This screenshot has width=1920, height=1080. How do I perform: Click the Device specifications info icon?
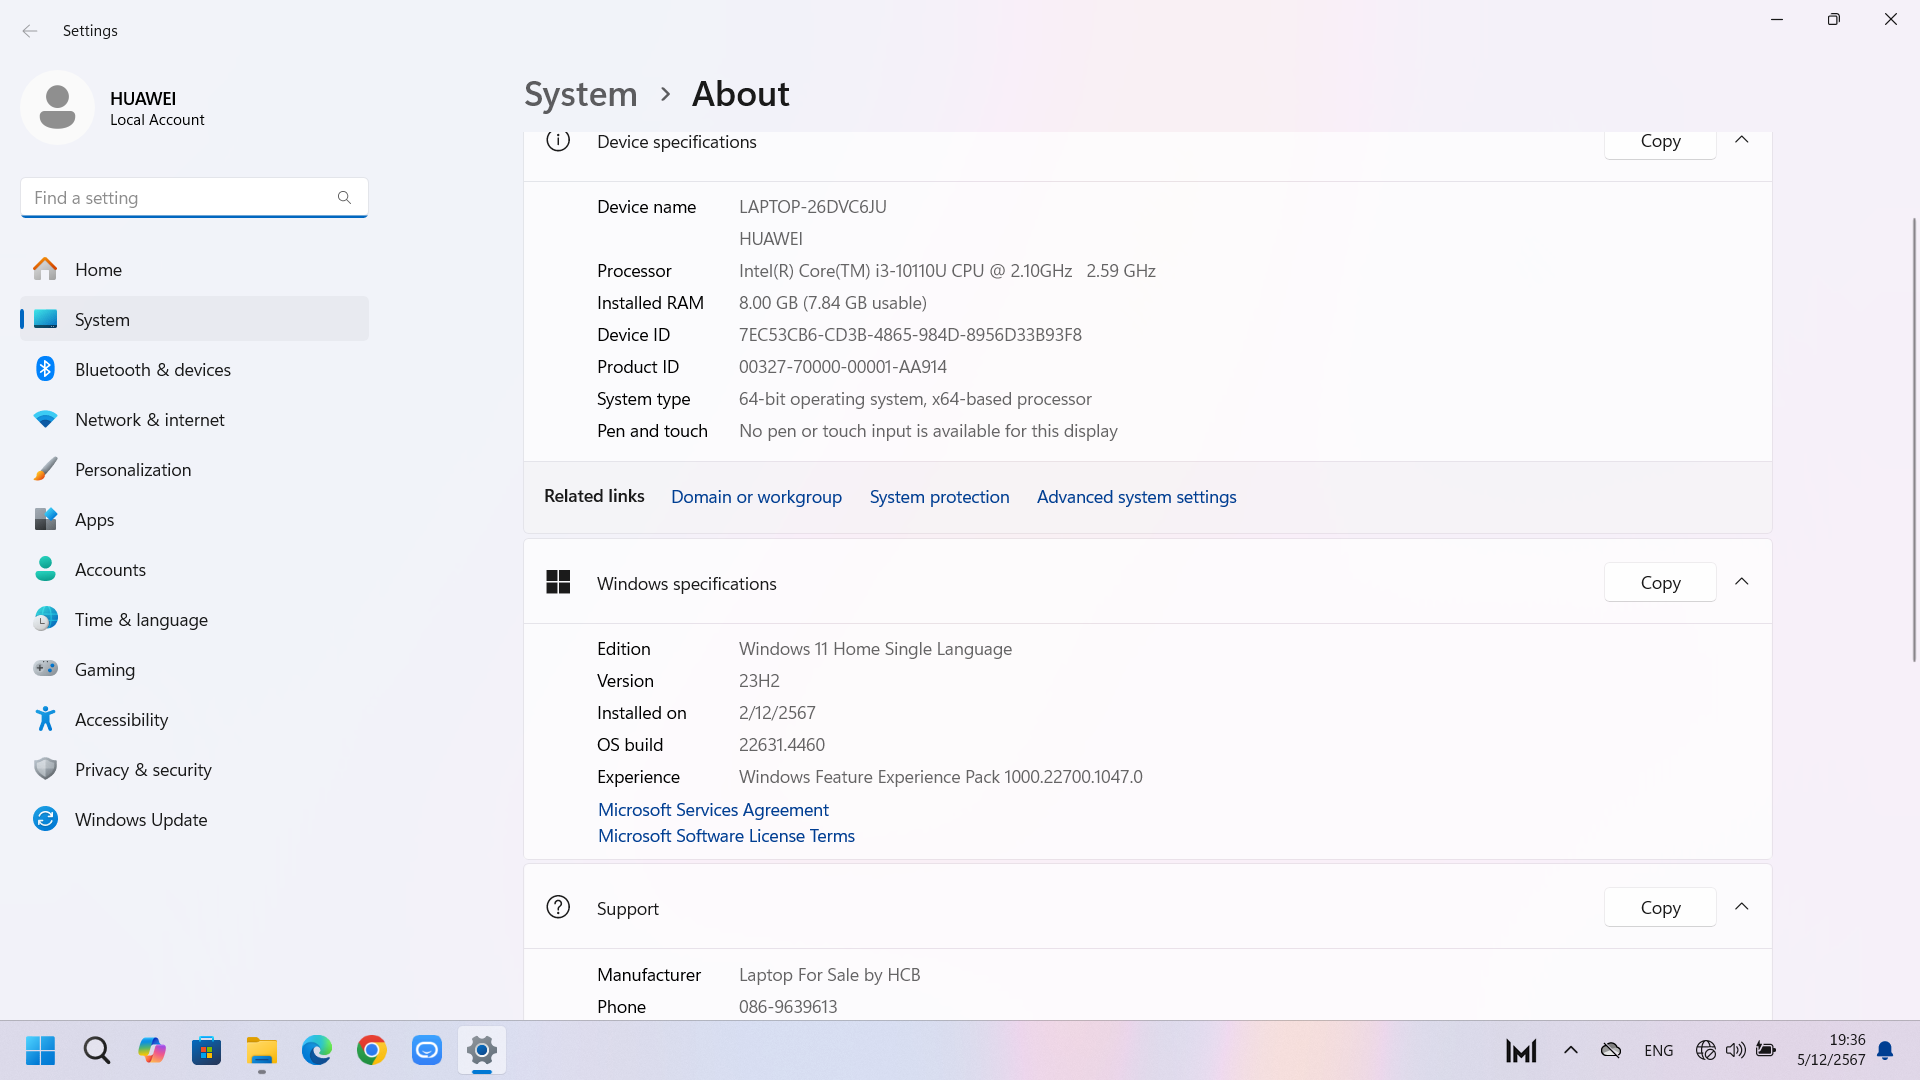tap(558, 141)
